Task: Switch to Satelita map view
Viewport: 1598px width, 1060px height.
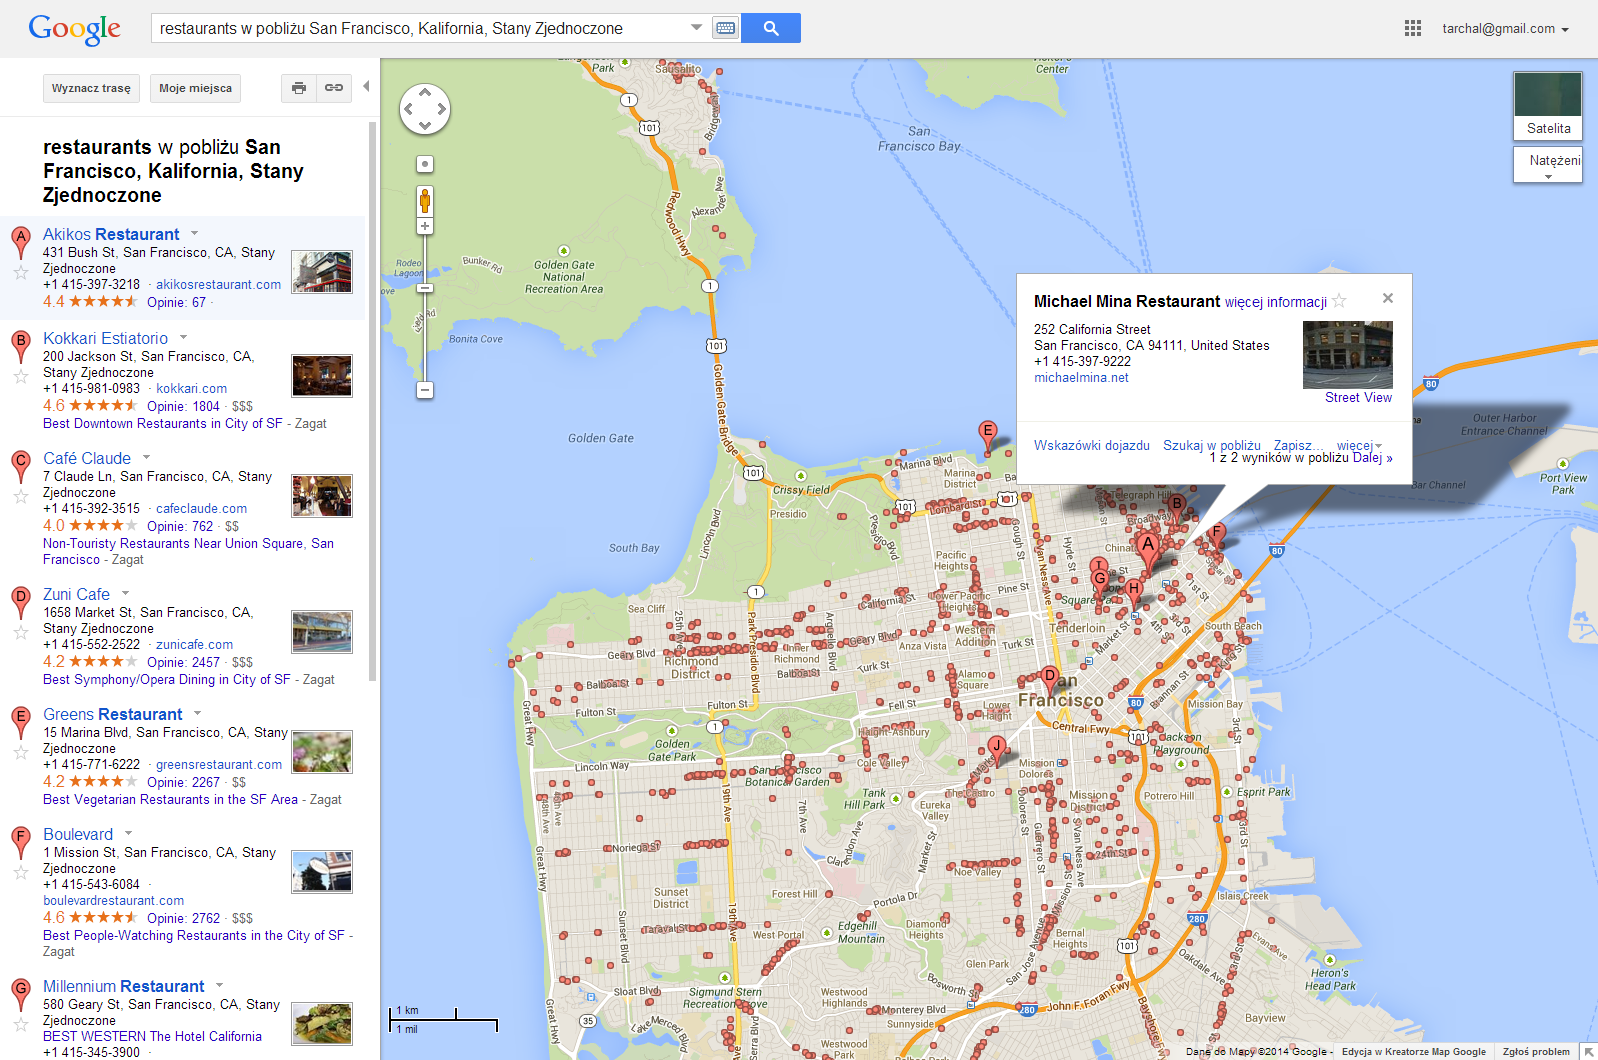Action: tap(1548, 106)
